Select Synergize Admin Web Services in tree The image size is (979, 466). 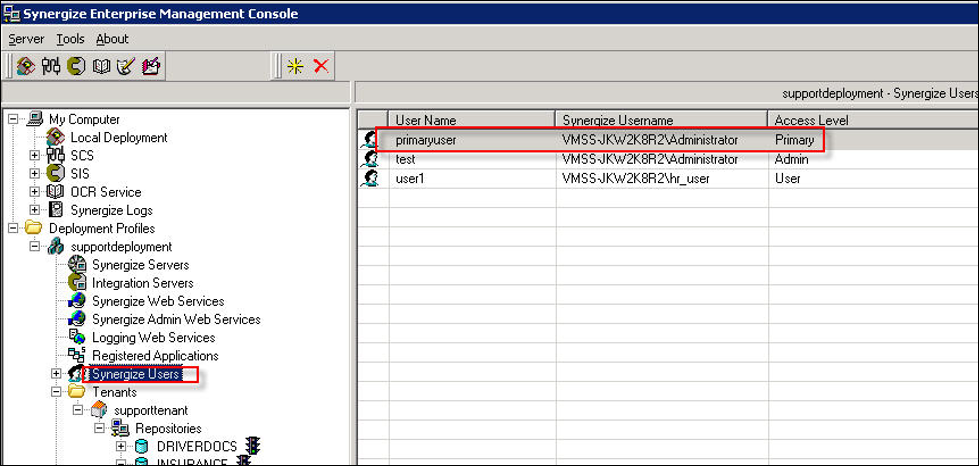tap(176, 320)
